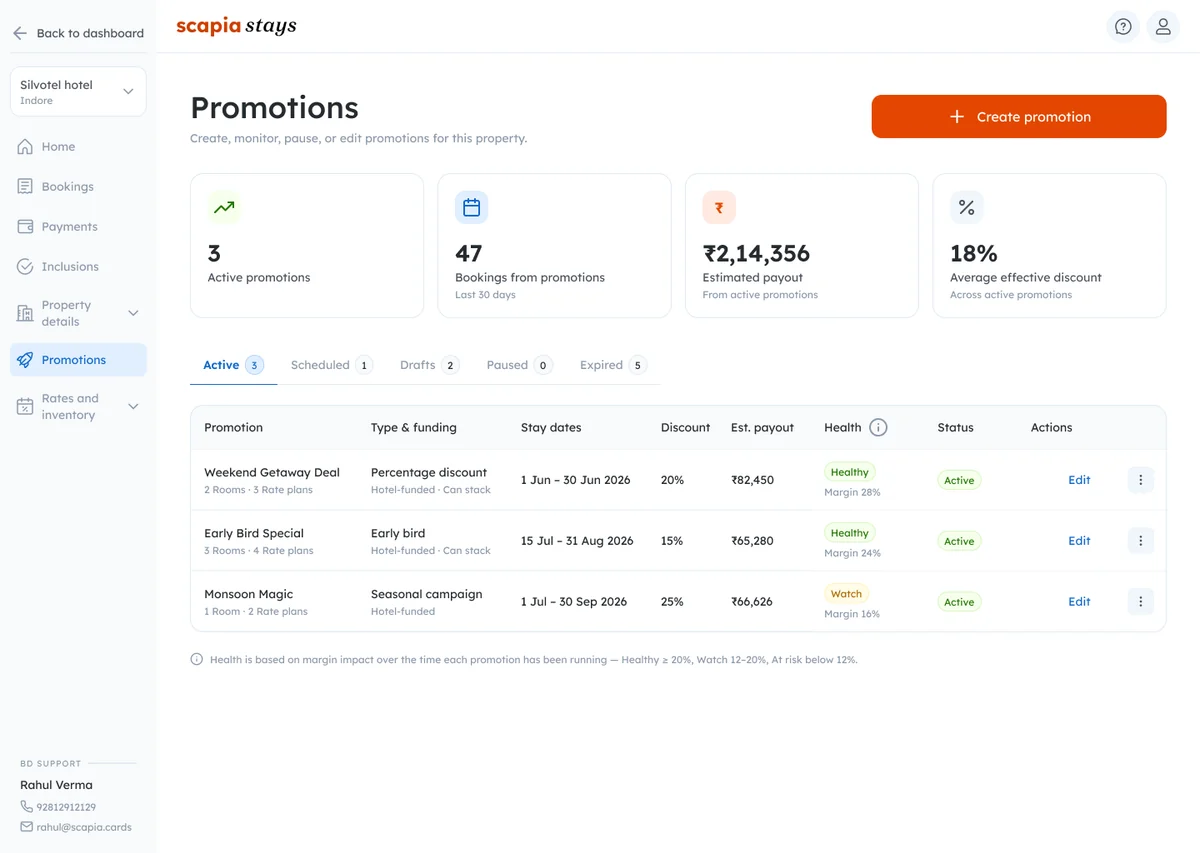The image size is (1200, 853).
Task: Click the blue calendar icon on Bookings card
Action: point(472,208)
